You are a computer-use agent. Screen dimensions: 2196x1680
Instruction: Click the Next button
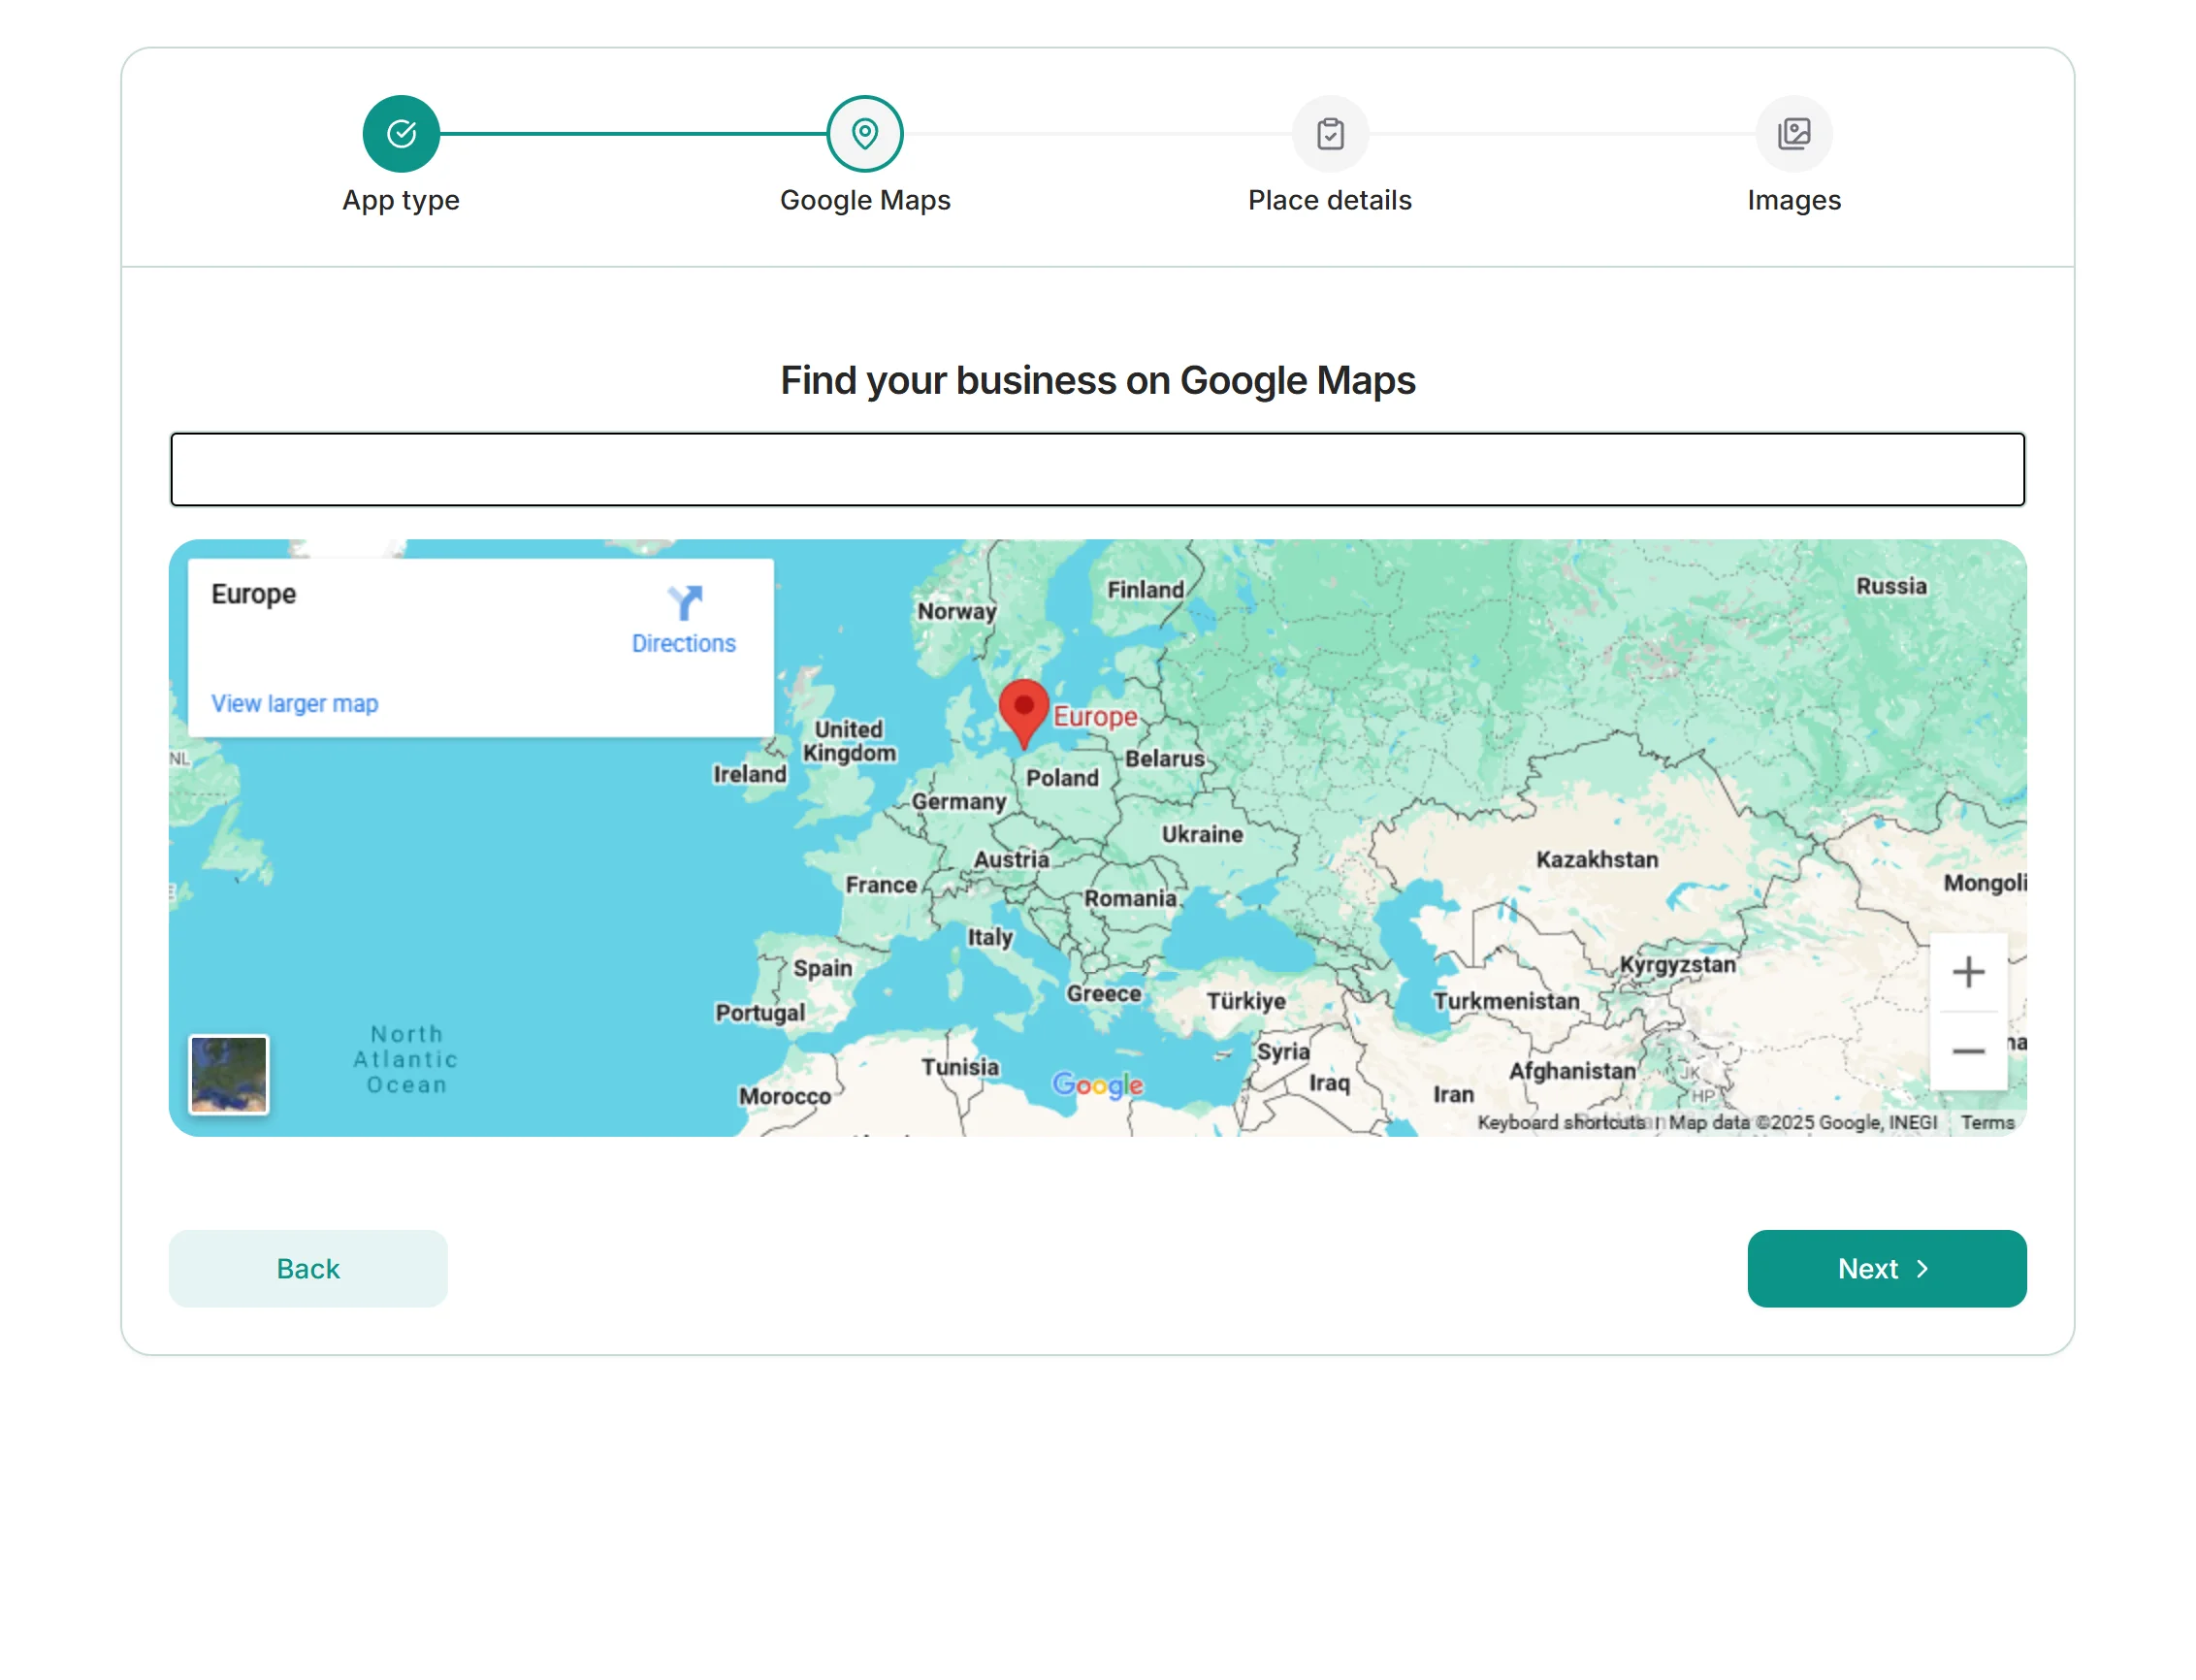click(x=1886, y=1268)
